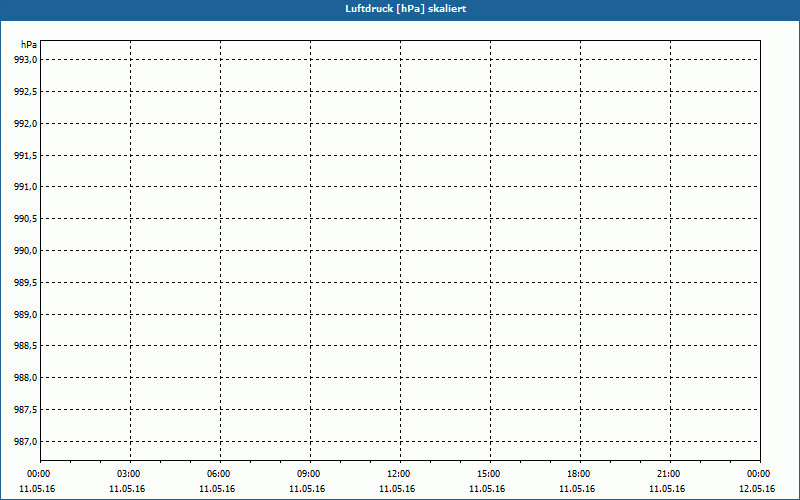Select the 987,0 y-axis label
Viewport: 800px width, 500px height.
pyautogui.click(x=26, y=441)
